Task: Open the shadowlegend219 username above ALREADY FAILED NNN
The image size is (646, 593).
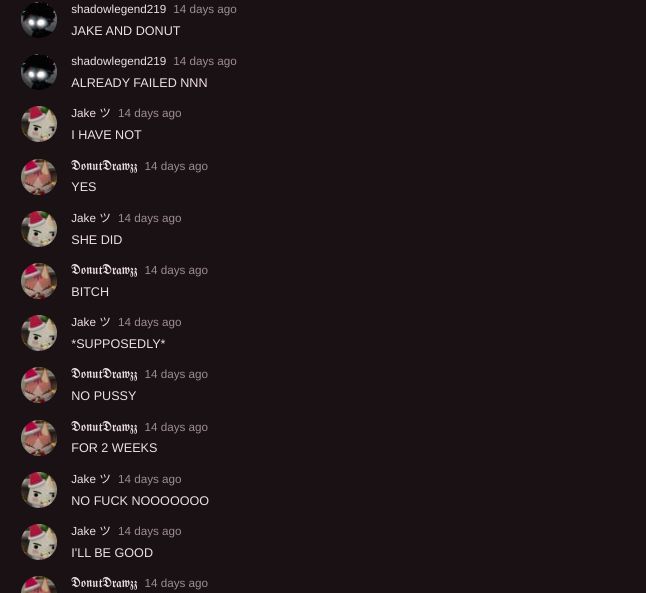Action: pyautogui.click(x=119, y=61)
